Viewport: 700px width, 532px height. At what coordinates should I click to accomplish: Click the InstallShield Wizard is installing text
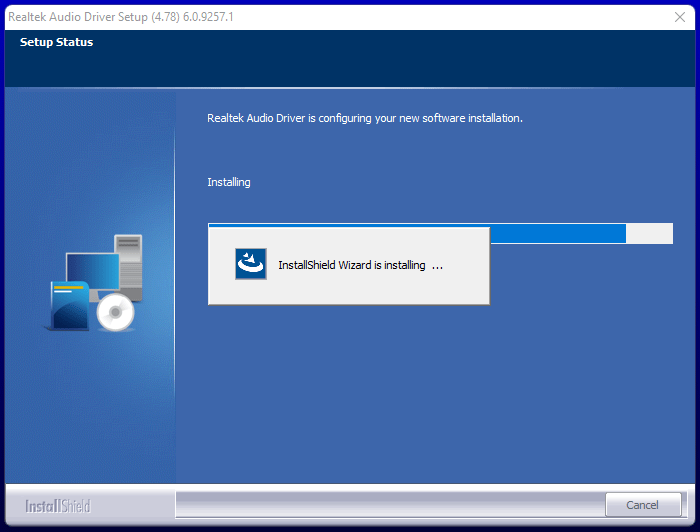[x=351, y=266]
